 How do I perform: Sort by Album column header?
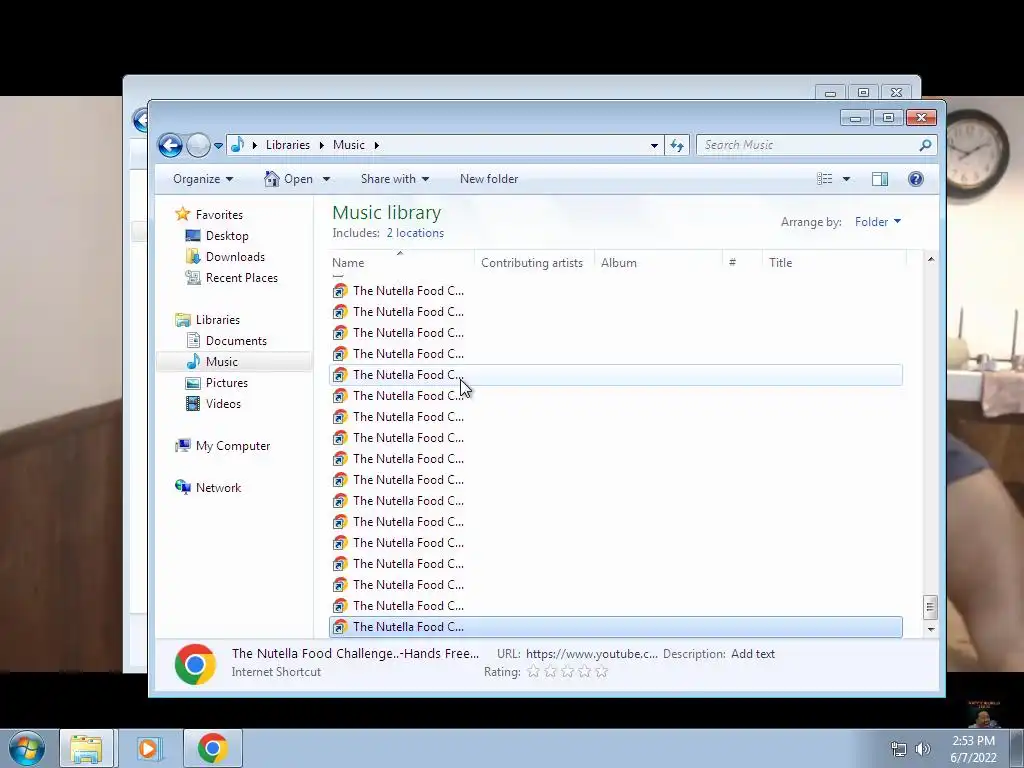pyautogui.click(x=658, y=263)
